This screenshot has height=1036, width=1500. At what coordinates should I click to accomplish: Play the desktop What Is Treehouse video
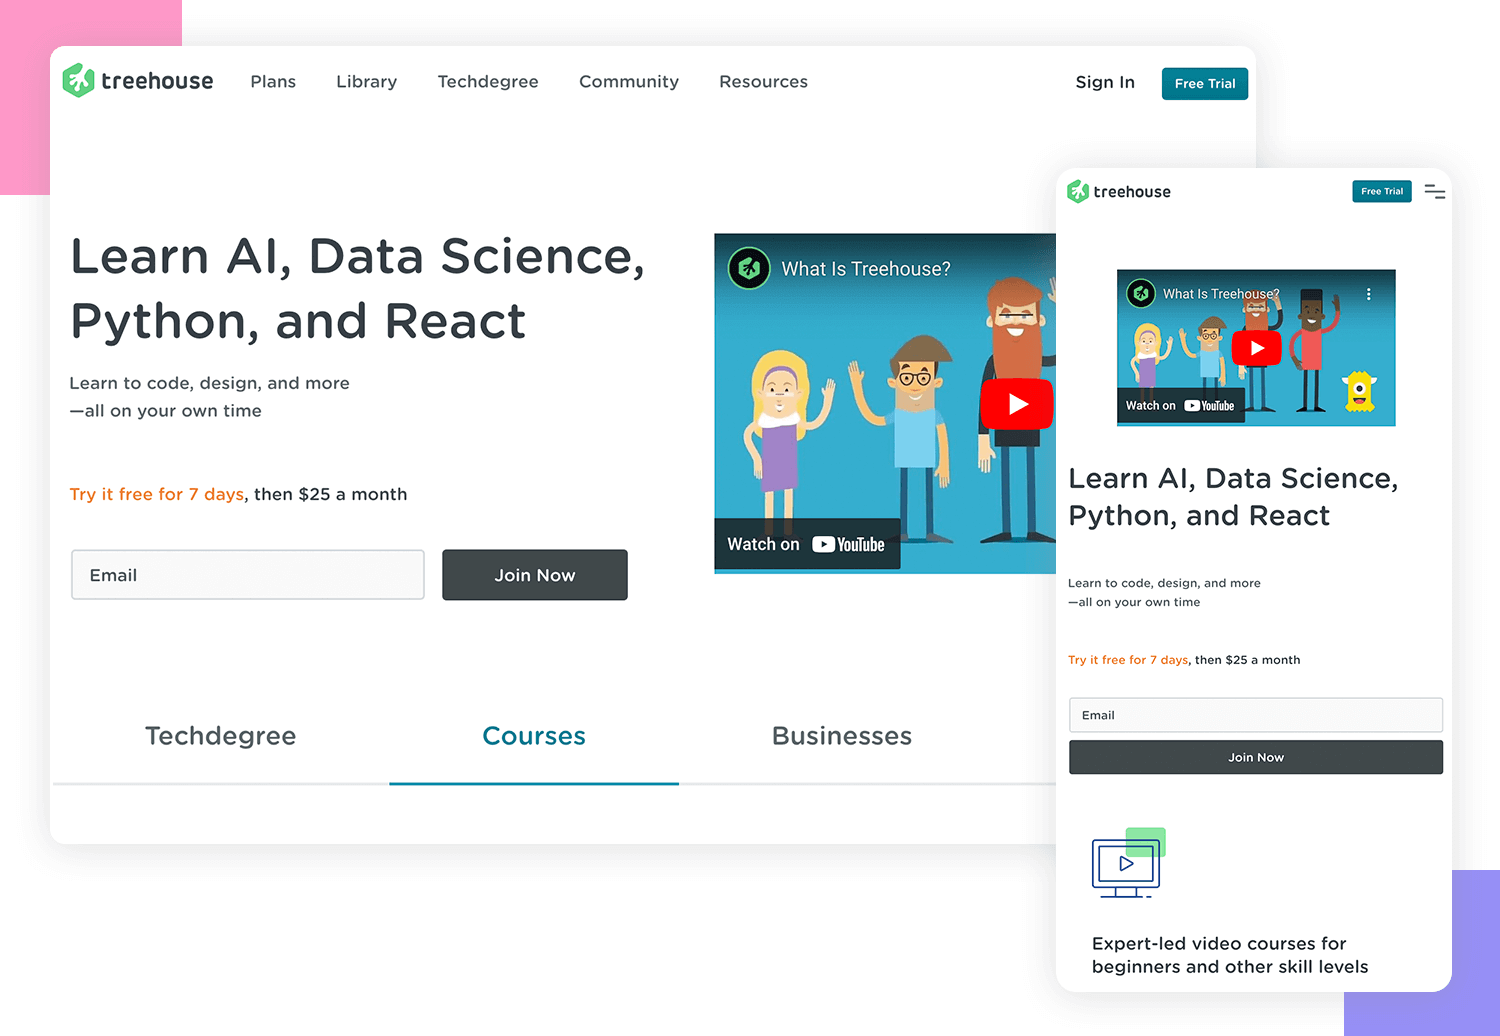[x=1017, y=404]
